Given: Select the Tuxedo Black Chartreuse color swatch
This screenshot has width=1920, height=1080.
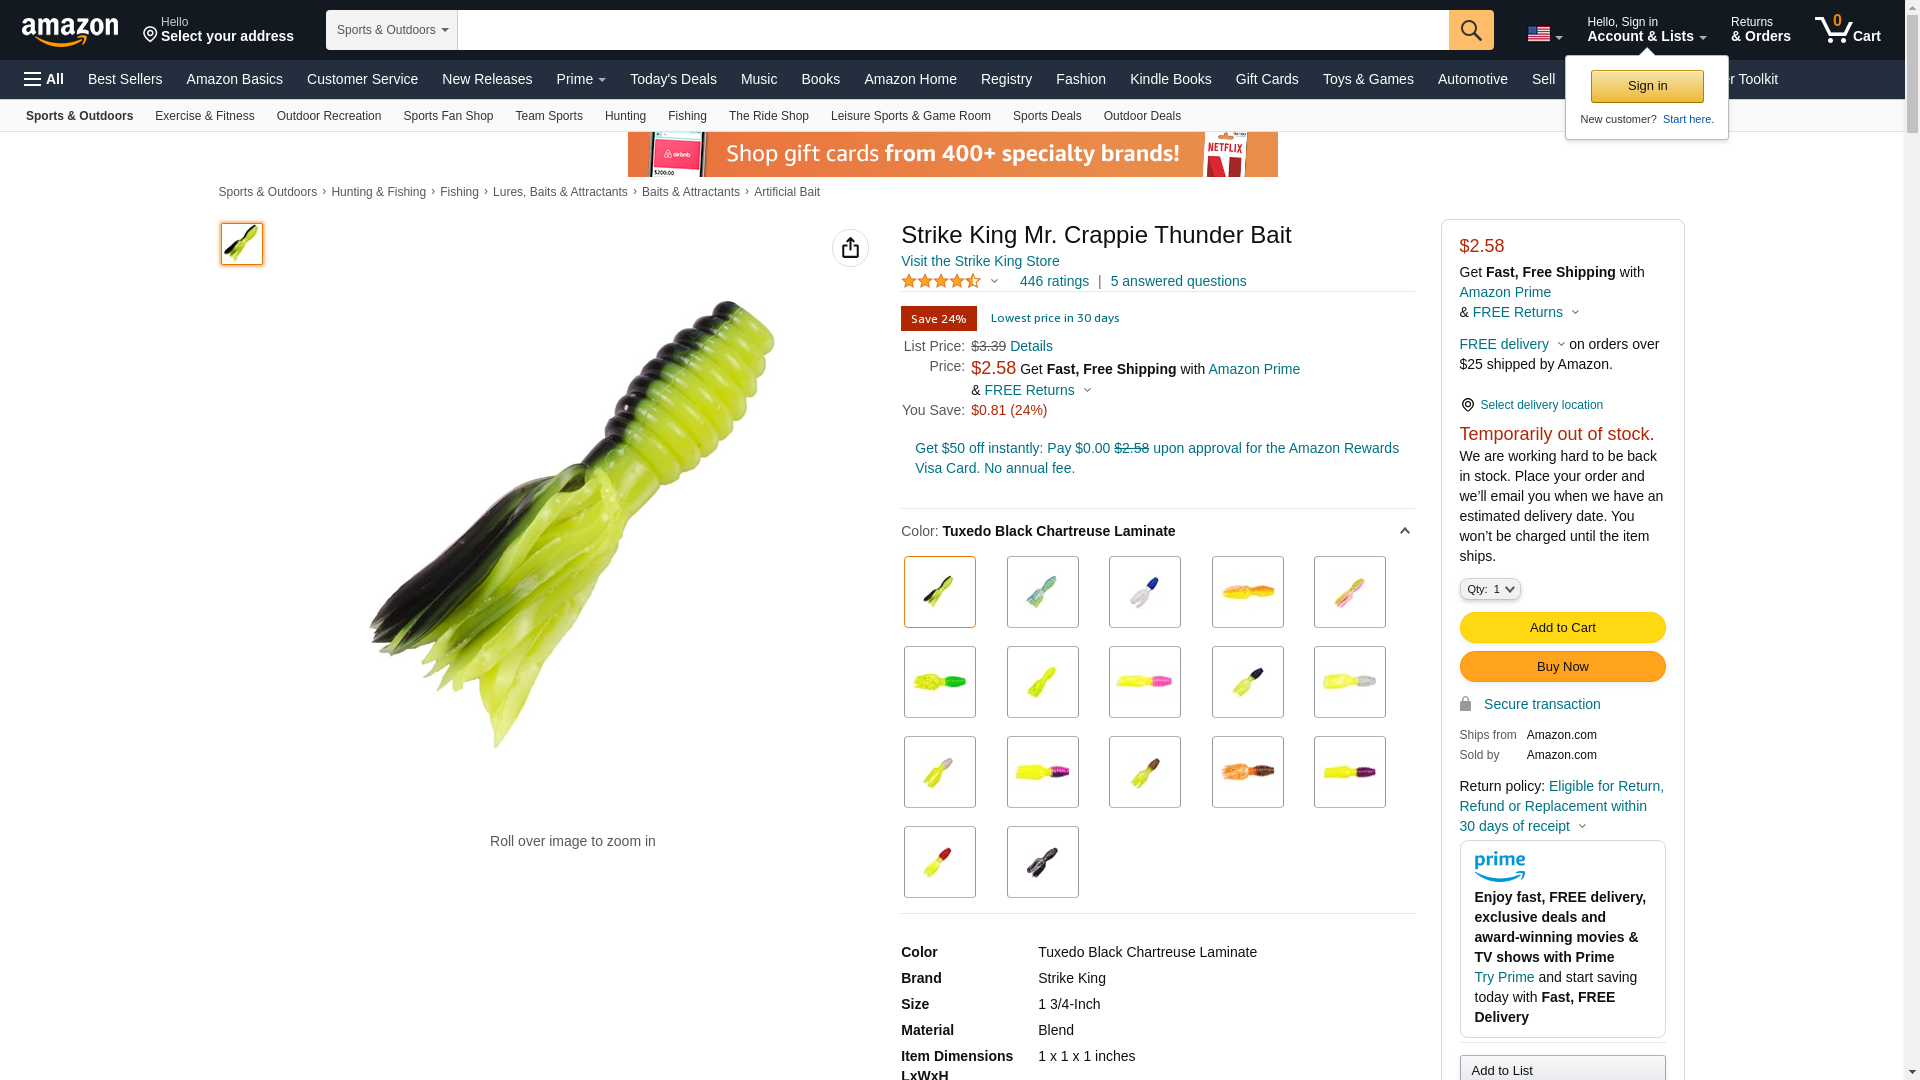Looking at the screenshot, I should pyautogui.click(x=940, y=592).
